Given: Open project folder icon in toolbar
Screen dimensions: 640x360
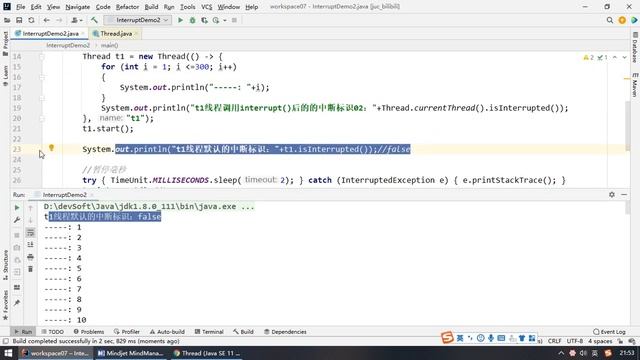Looking at the screenshot, I should point(7,20).
